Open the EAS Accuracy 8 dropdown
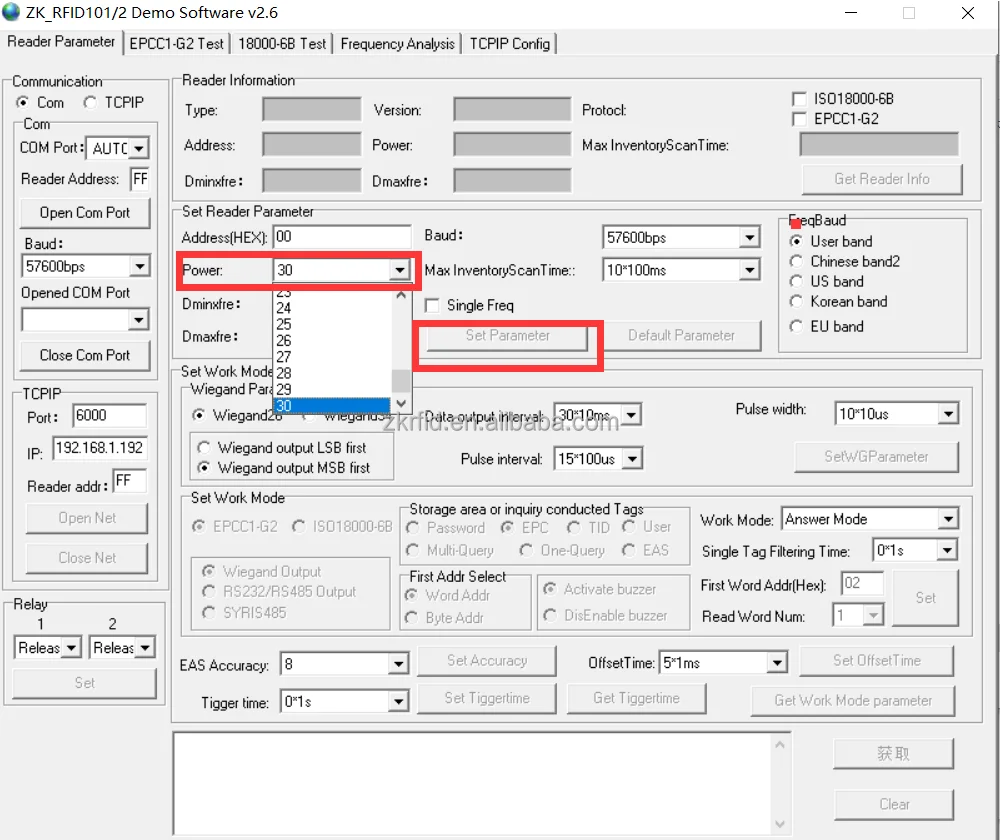The height and width of the screenshot is (840, 1000). click(399, 665)
